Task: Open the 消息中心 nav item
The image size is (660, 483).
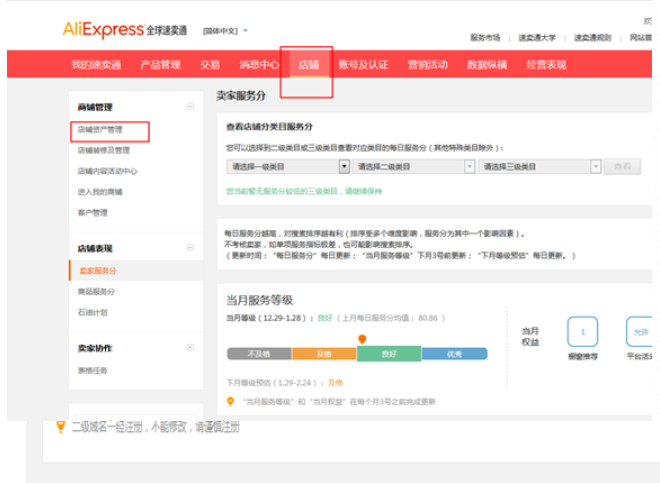Action: [259, 64]
